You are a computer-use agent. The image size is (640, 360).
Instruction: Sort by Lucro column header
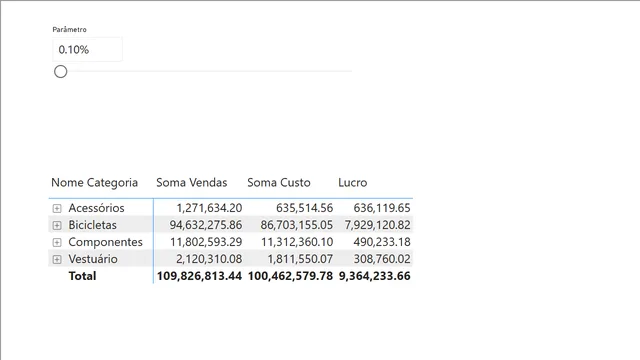353,182
